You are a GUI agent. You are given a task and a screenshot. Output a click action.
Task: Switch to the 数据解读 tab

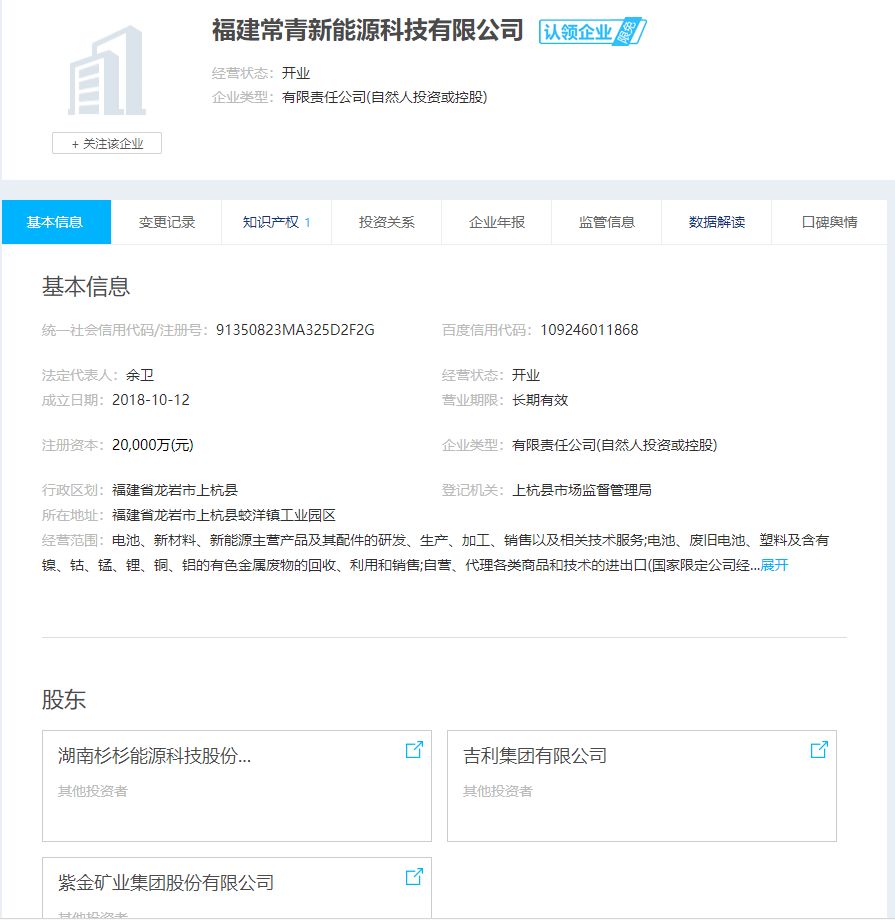[x=716, y=222]
